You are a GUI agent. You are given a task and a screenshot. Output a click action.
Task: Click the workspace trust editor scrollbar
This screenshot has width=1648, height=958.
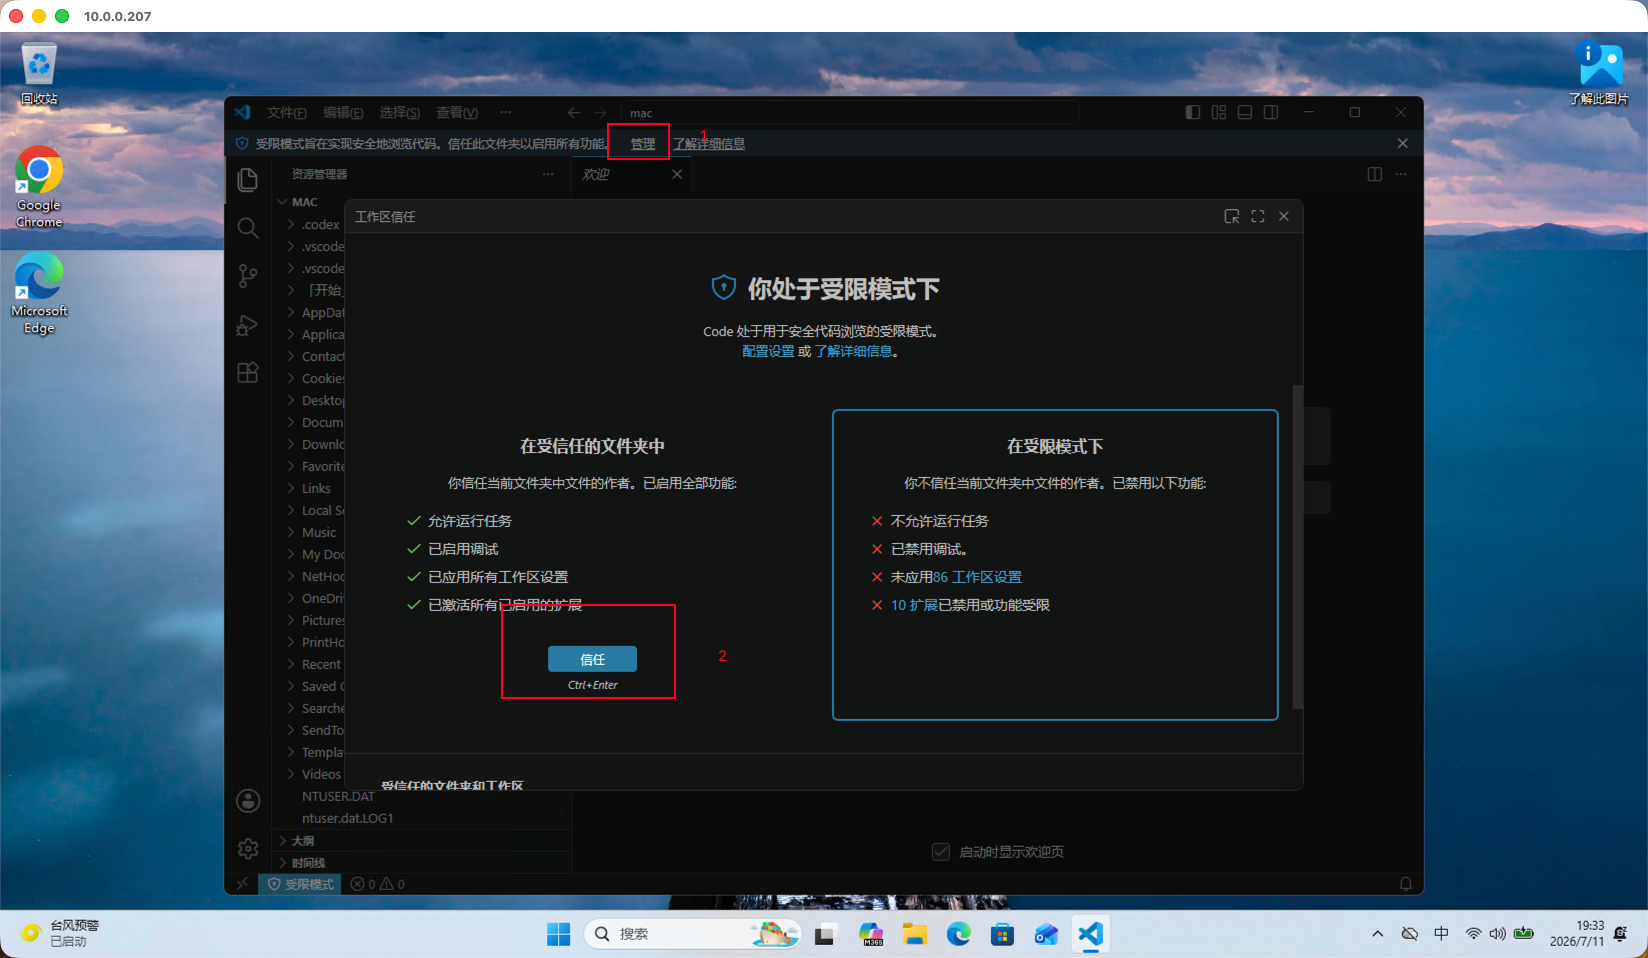pos(1298,547)
